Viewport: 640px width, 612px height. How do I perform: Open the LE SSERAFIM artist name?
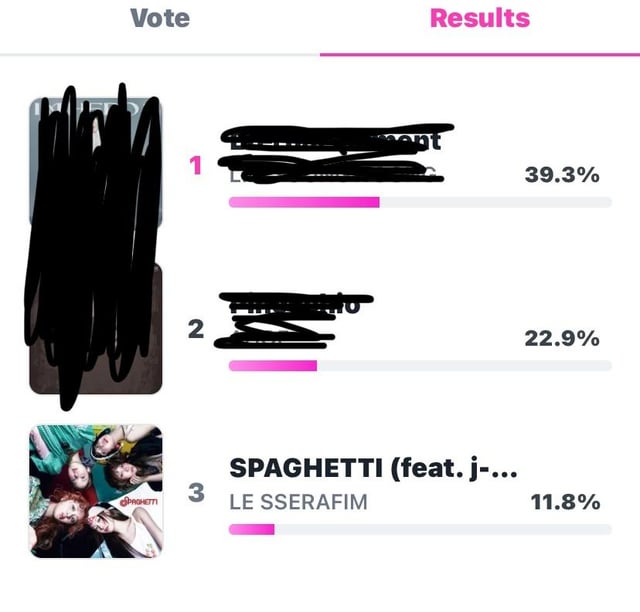pos(298,502)
